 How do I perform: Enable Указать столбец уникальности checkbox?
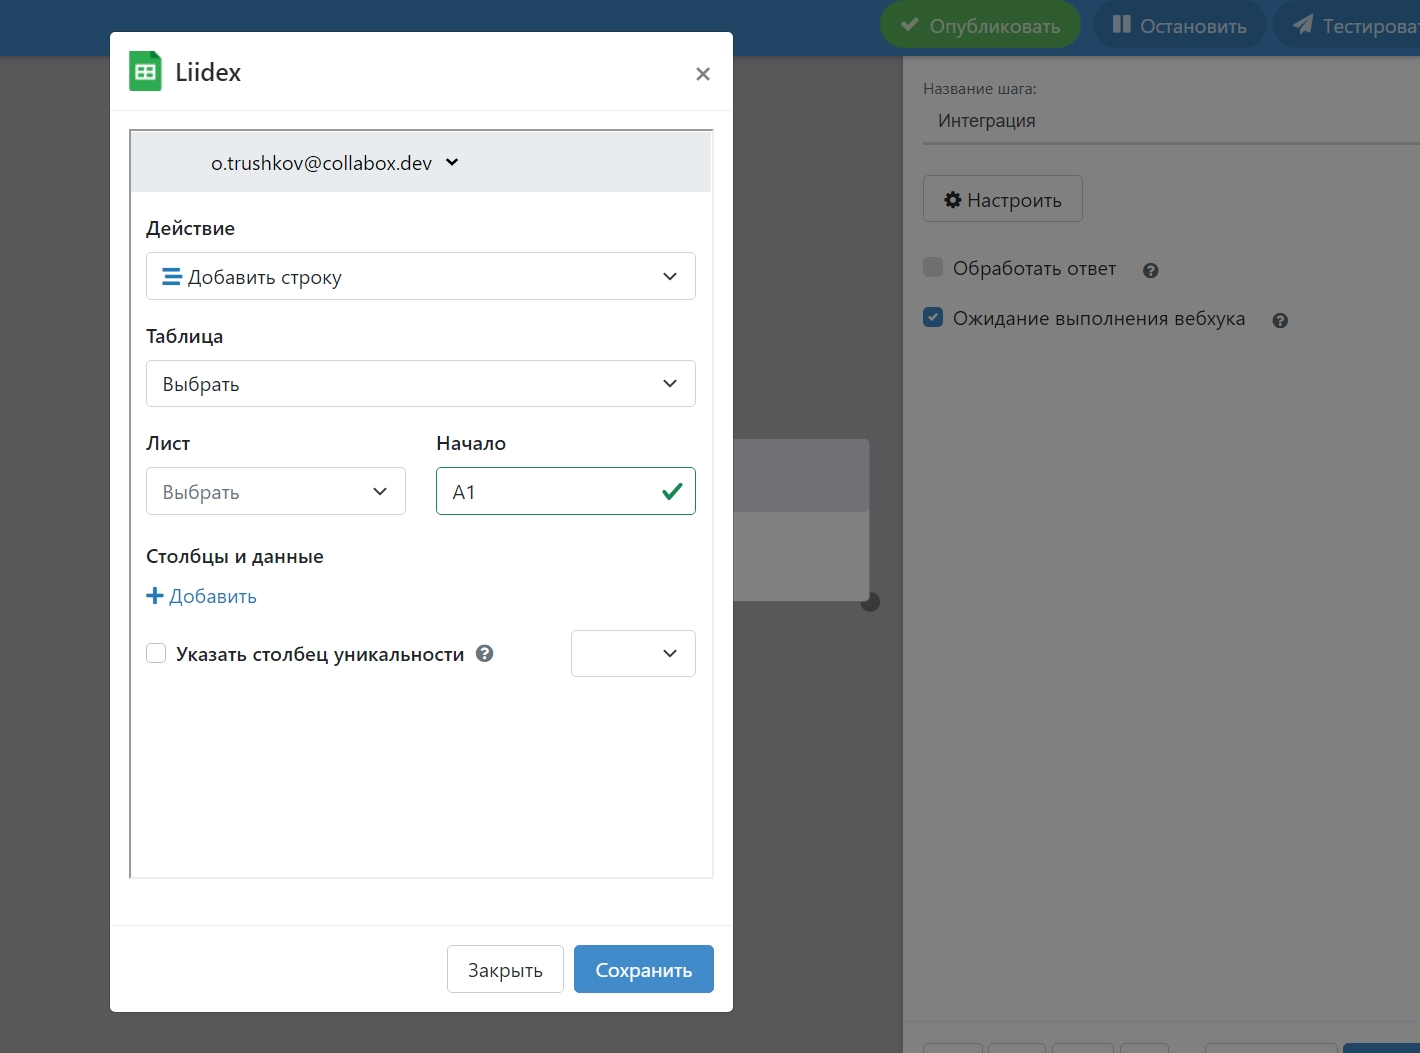(156, 654)
